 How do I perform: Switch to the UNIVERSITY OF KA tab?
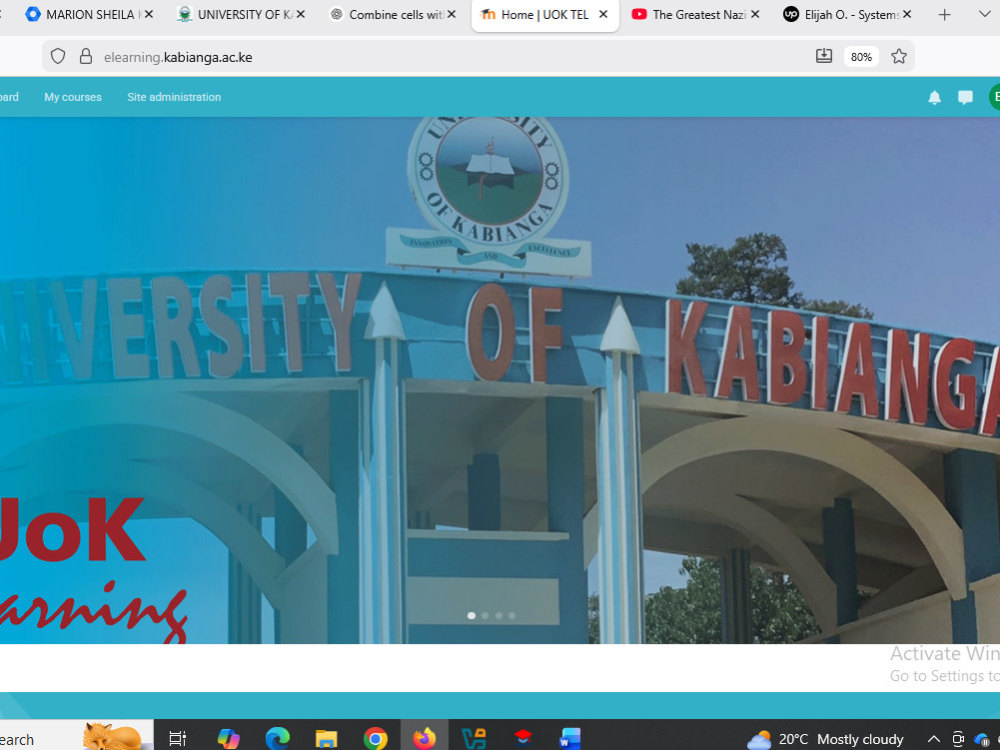click(x=234, y=14)
